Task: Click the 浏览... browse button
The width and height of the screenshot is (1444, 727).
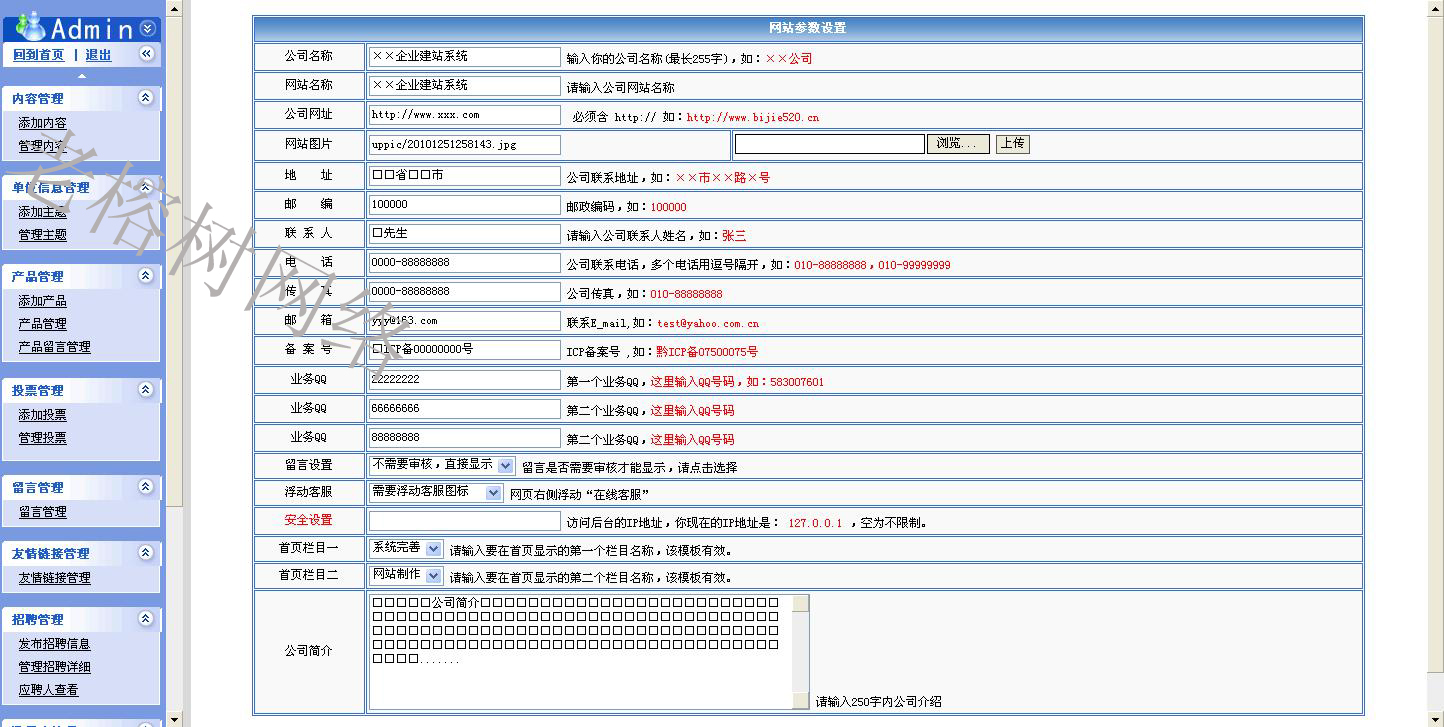Action: 958,144
